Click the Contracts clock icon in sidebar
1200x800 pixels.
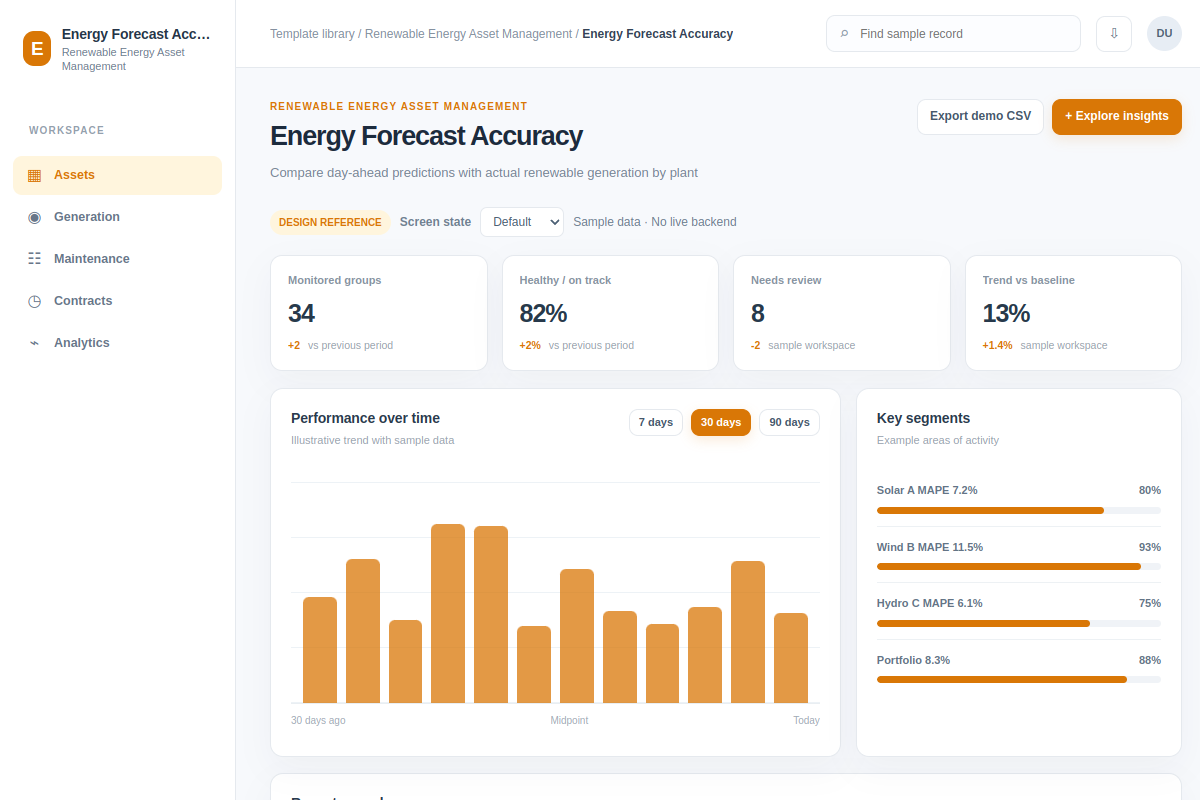coord(34,301)
